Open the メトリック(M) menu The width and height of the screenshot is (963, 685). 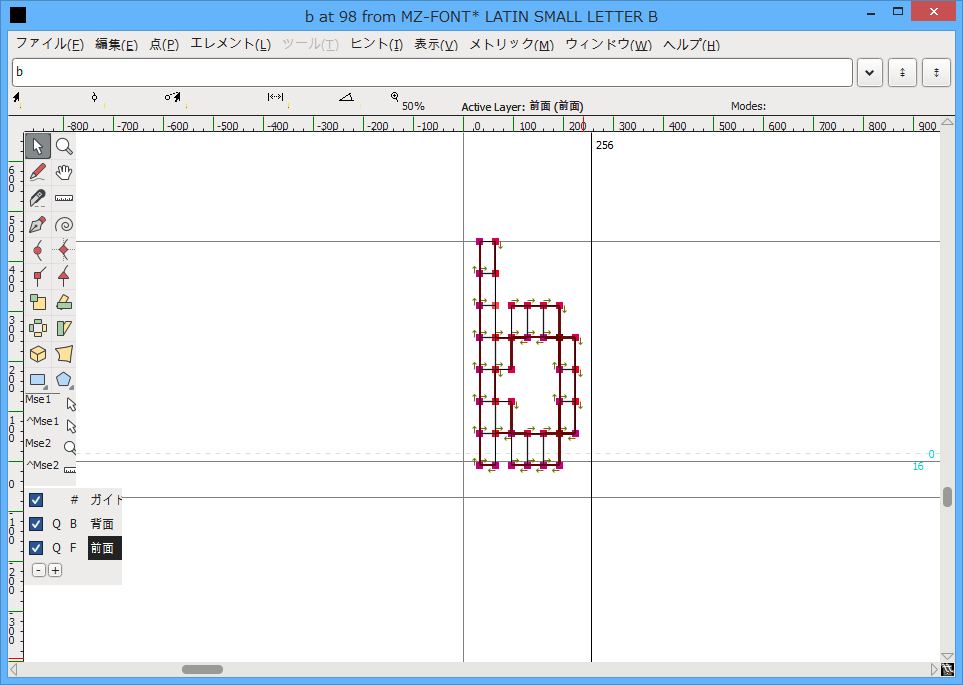tap(512, 44)
